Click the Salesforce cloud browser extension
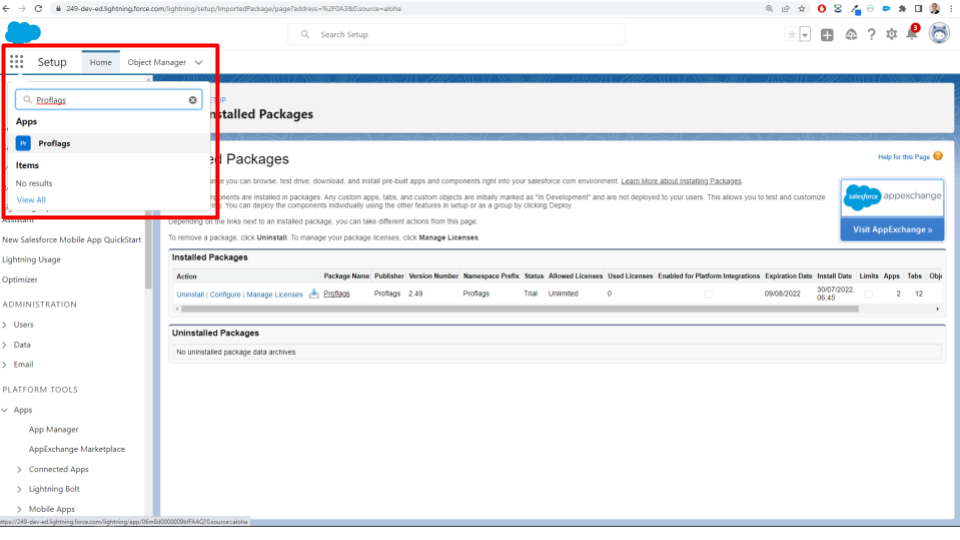 886,9
